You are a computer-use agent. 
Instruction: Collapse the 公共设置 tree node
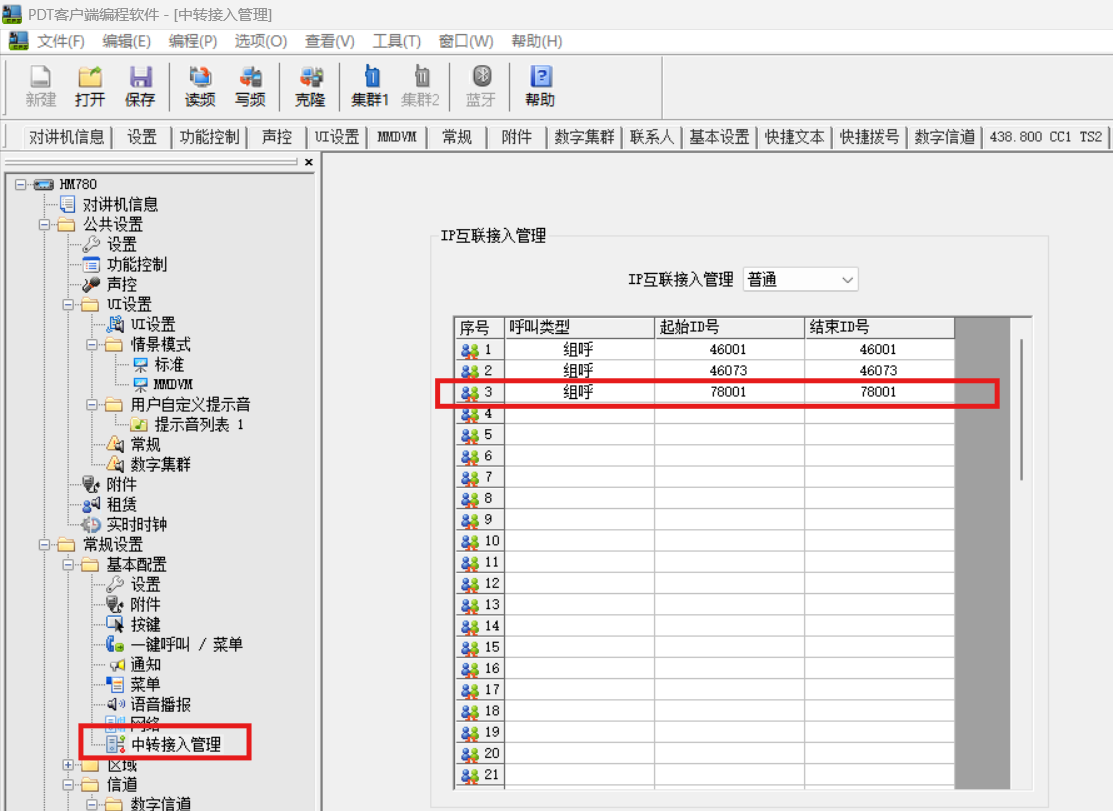44,225
